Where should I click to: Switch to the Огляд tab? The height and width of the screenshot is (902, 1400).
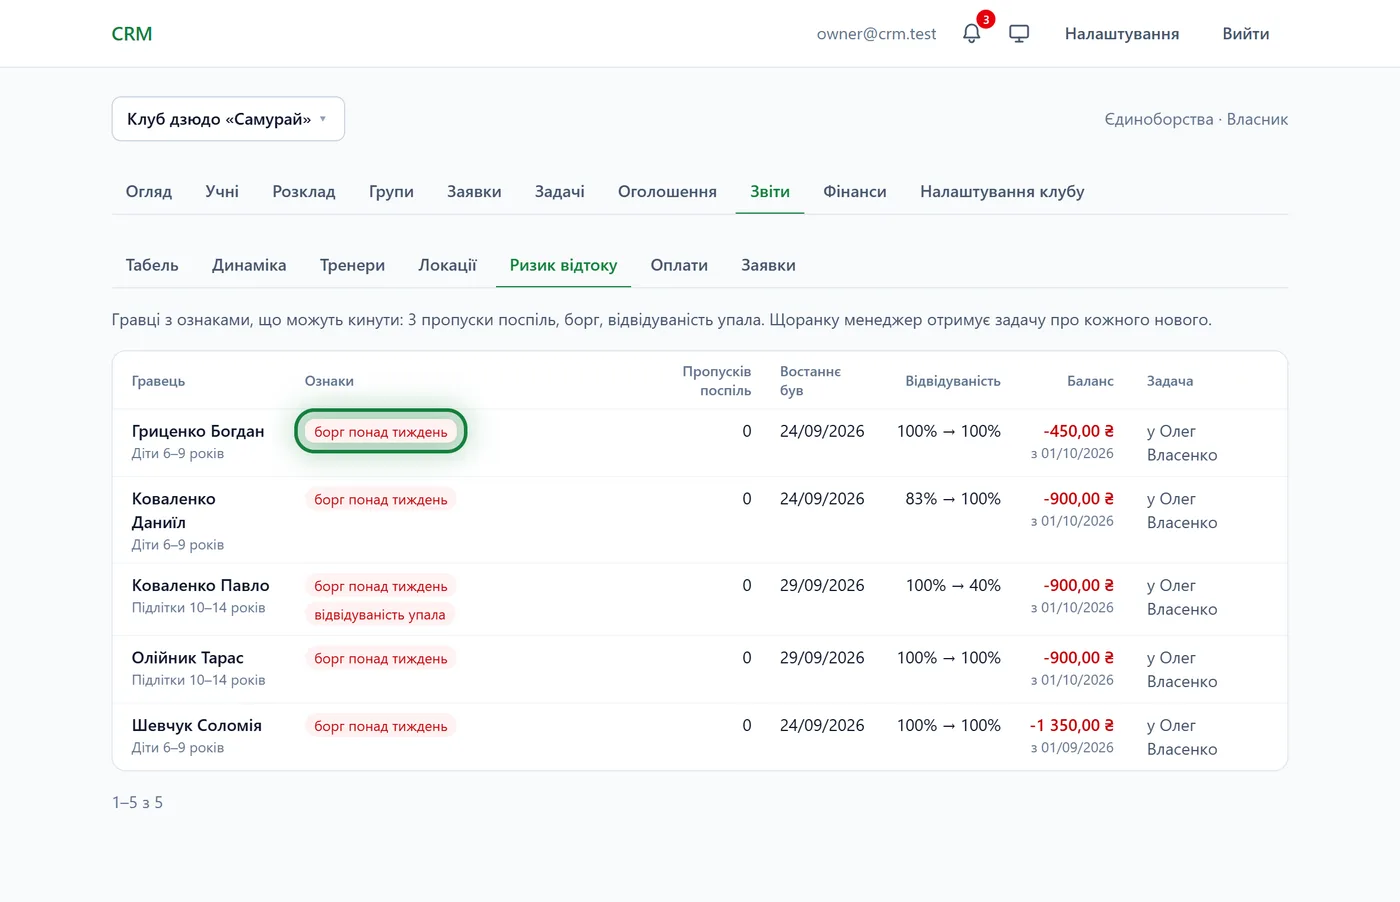(149, 191)
